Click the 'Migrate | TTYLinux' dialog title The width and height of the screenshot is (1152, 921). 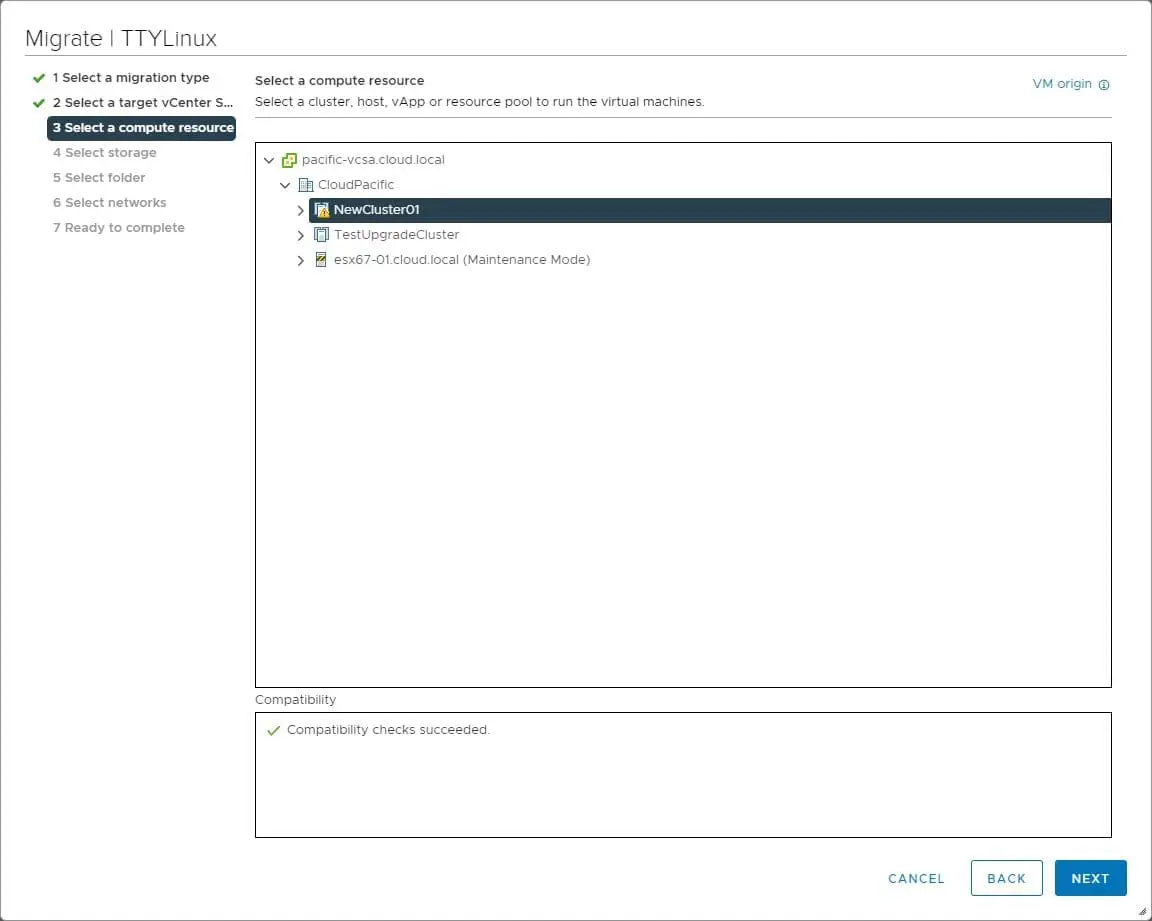[x=121, y=38]
